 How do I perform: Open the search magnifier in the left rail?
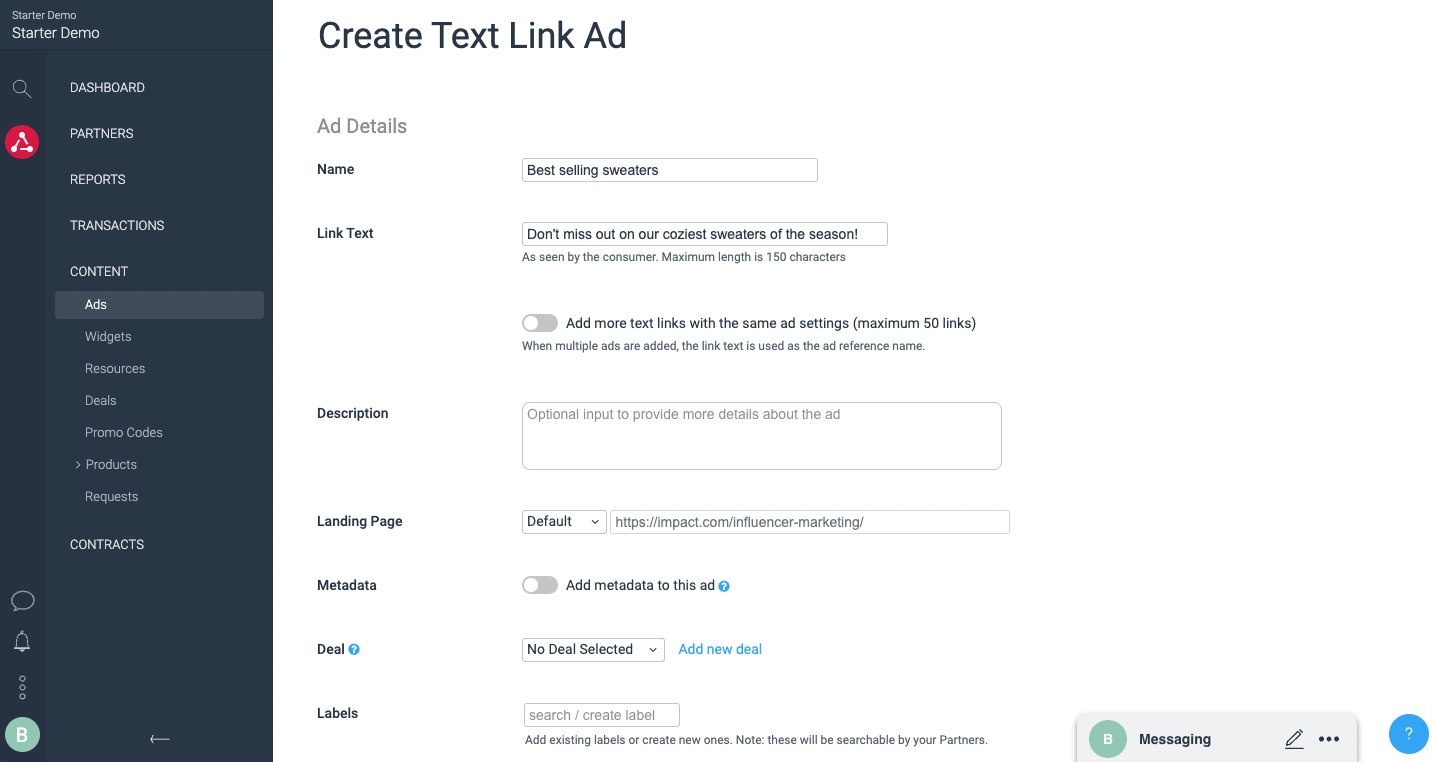22,88
